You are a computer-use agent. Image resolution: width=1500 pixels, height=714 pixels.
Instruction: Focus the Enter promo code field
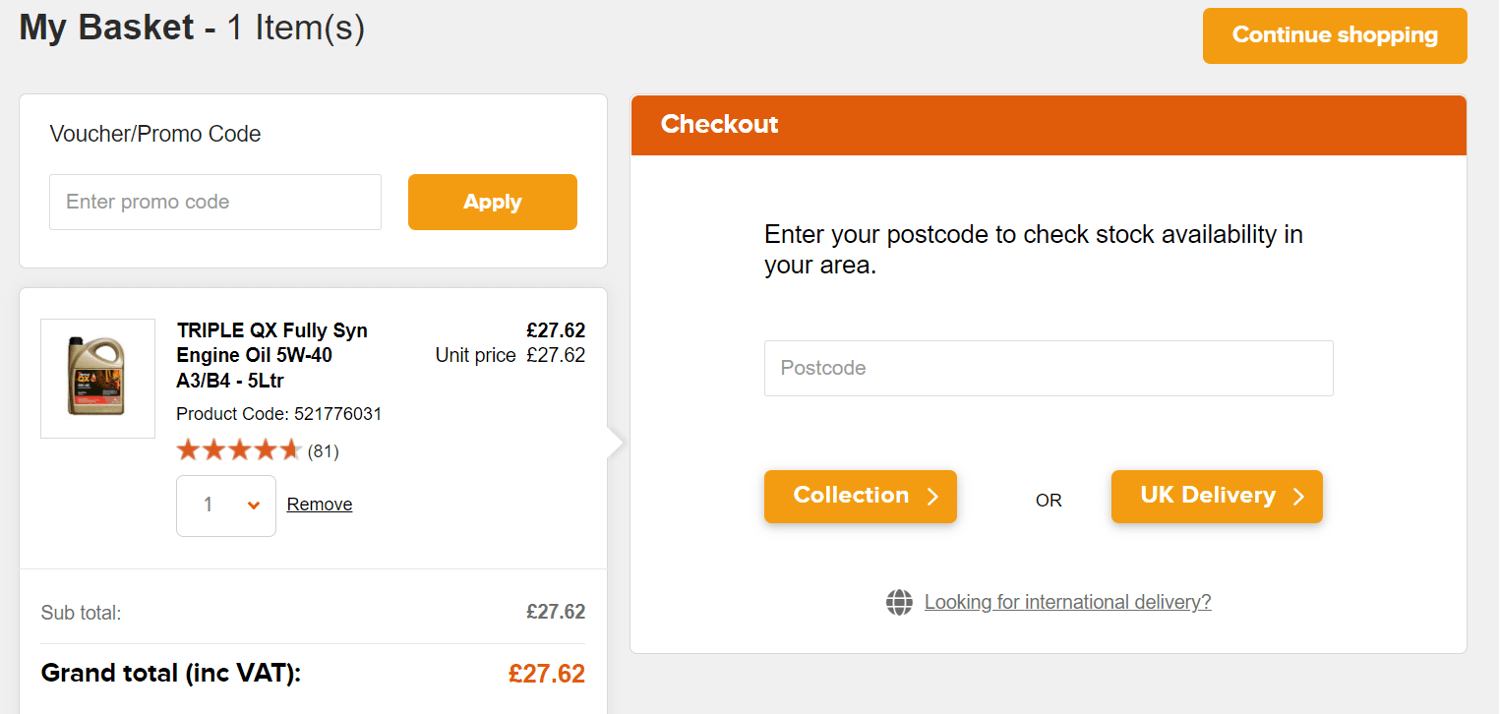pyautogui.click(x=215, y=202)
